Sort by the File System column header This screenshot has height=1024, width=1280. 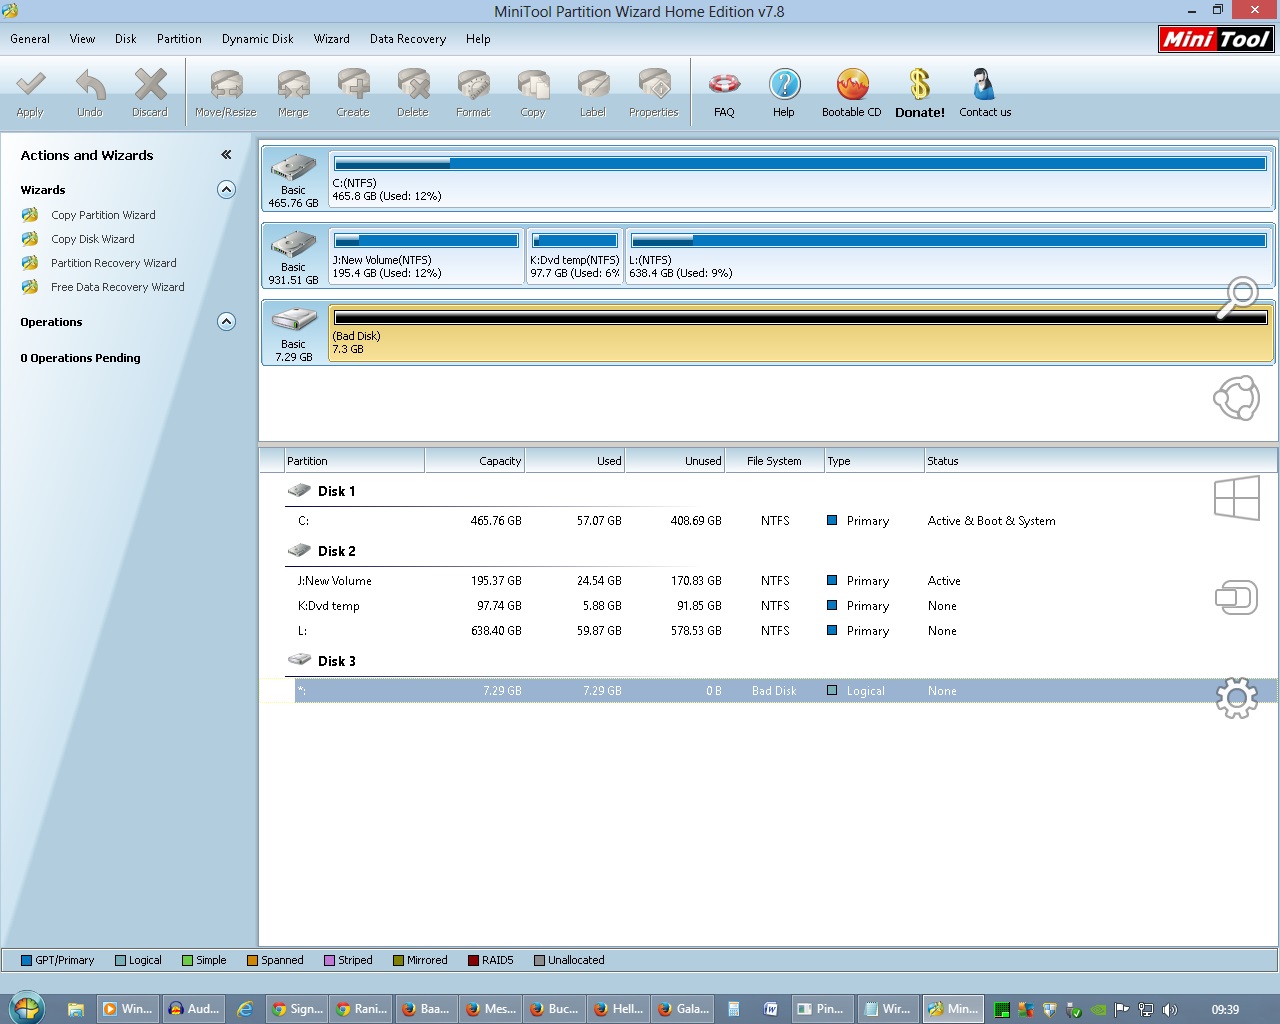pos(775,461)
